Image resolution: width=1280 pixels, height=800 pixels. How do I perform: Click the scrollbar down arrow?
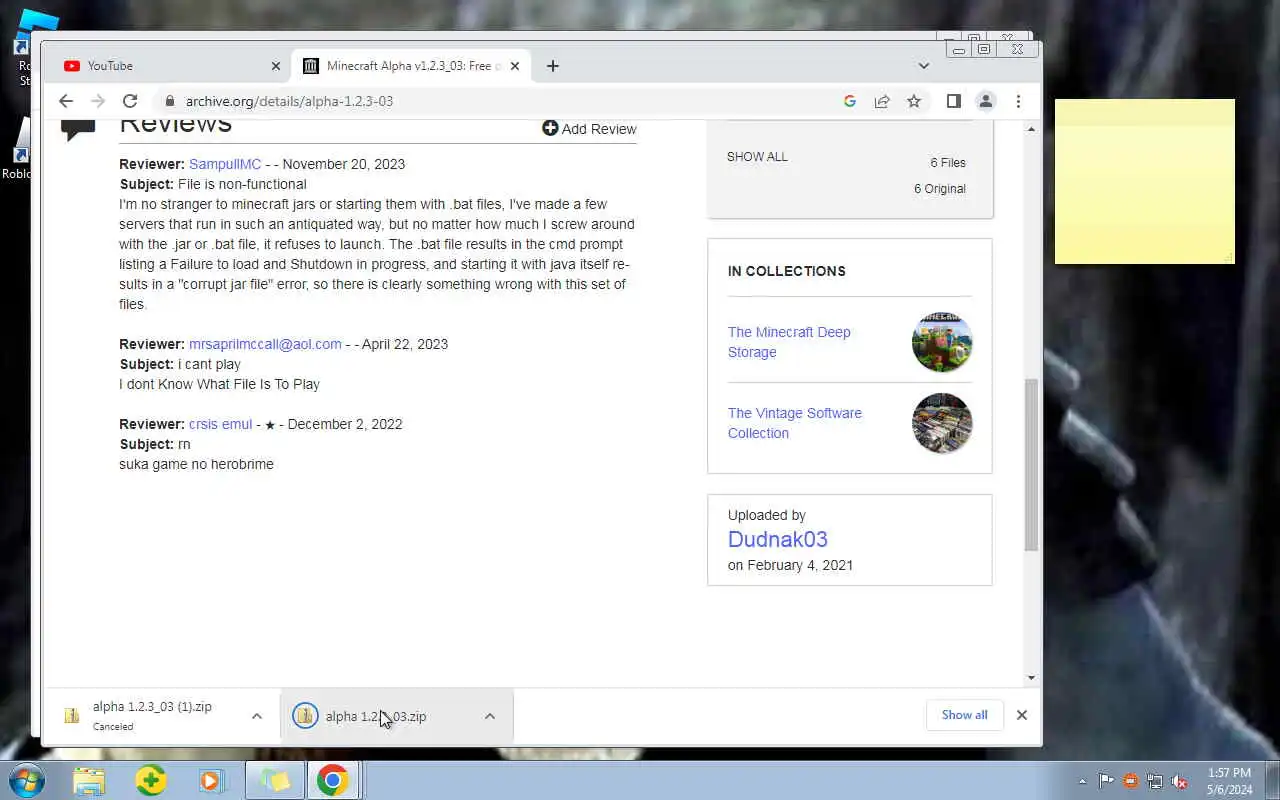[x=1031, y=678]
